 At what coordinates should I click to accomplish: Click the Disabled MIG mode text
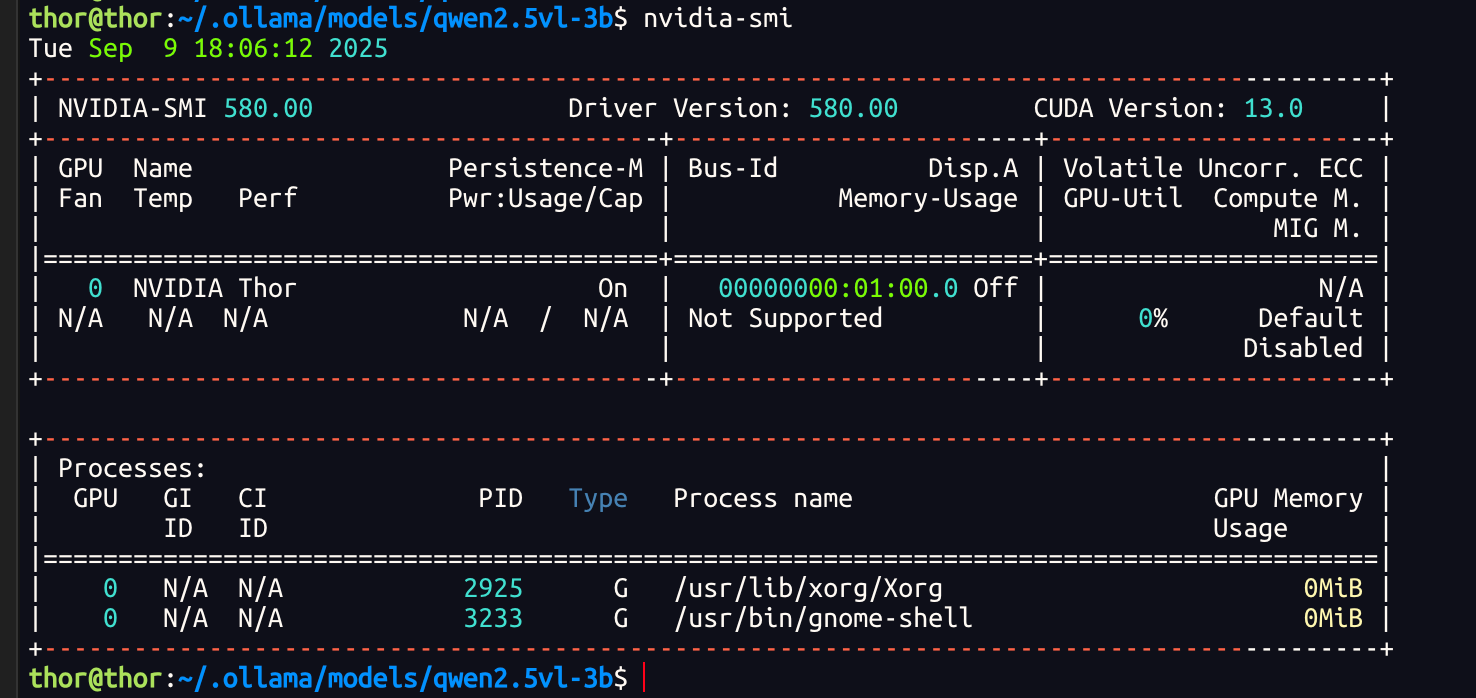(1303, 348)
